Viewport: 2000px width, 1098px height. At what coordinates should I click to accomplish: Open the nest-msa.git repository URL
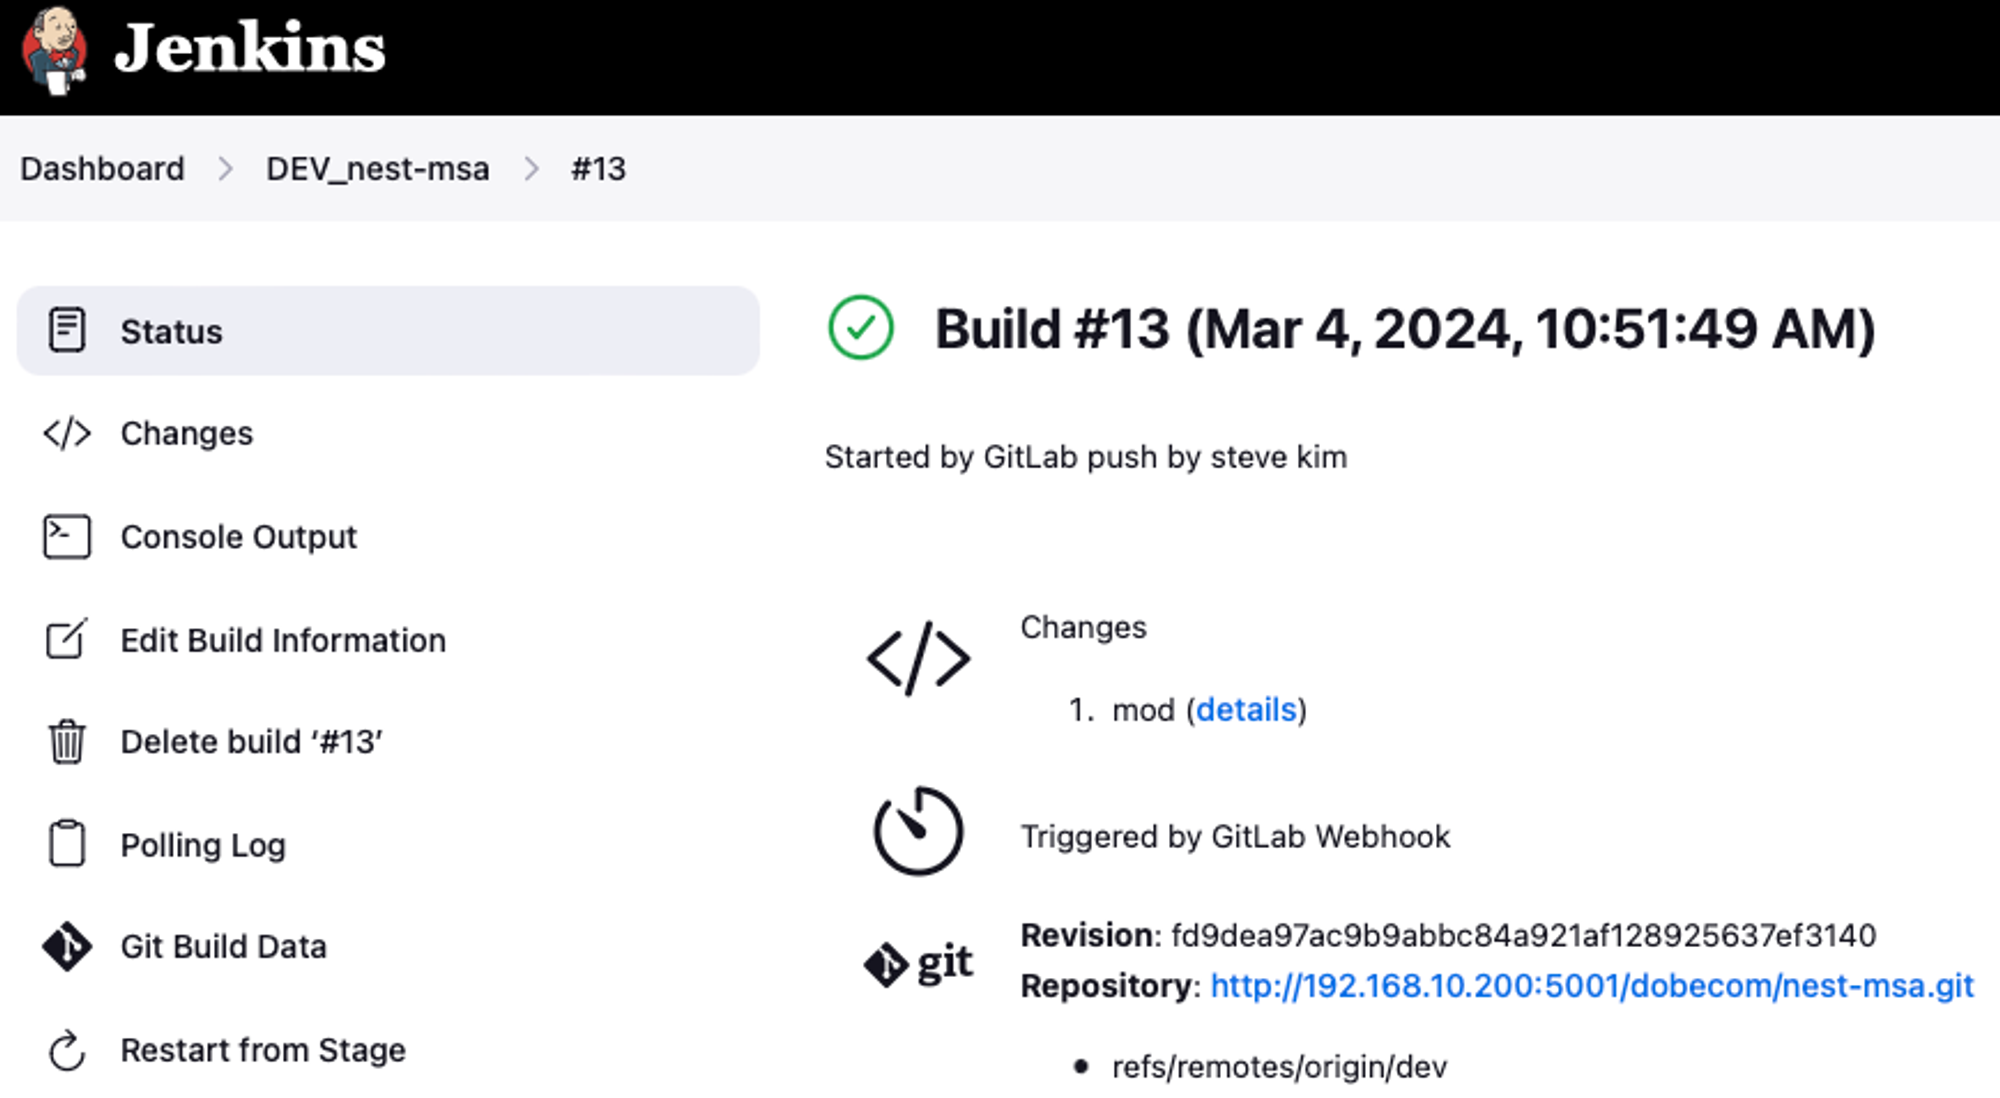click(x=1592, y=986)
